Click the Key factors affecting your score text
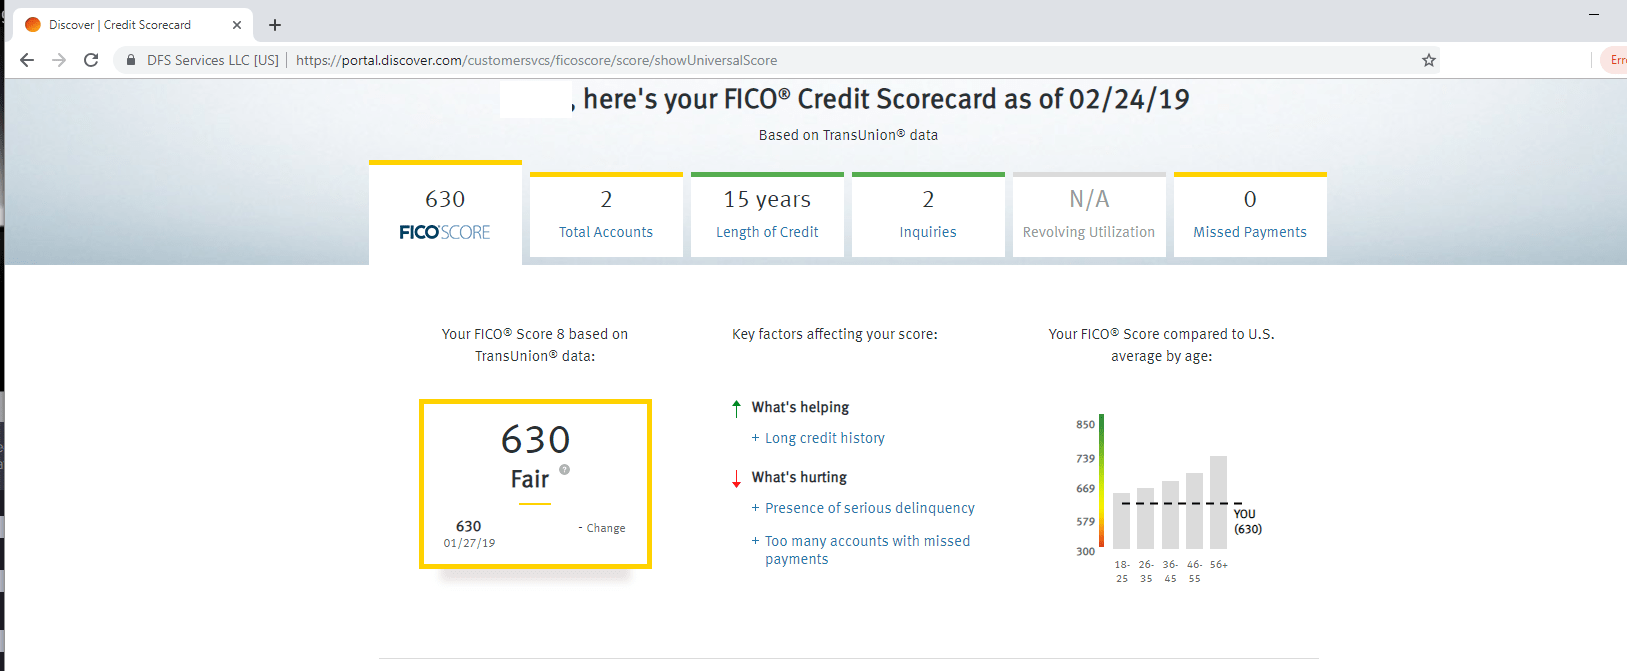1627x671 pixels. [x=835, y=334]
